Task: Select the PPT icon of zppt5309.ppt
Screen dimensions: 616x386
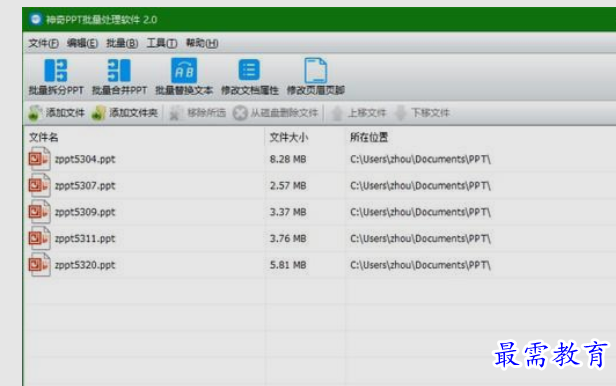Action: tap(39, 212)
